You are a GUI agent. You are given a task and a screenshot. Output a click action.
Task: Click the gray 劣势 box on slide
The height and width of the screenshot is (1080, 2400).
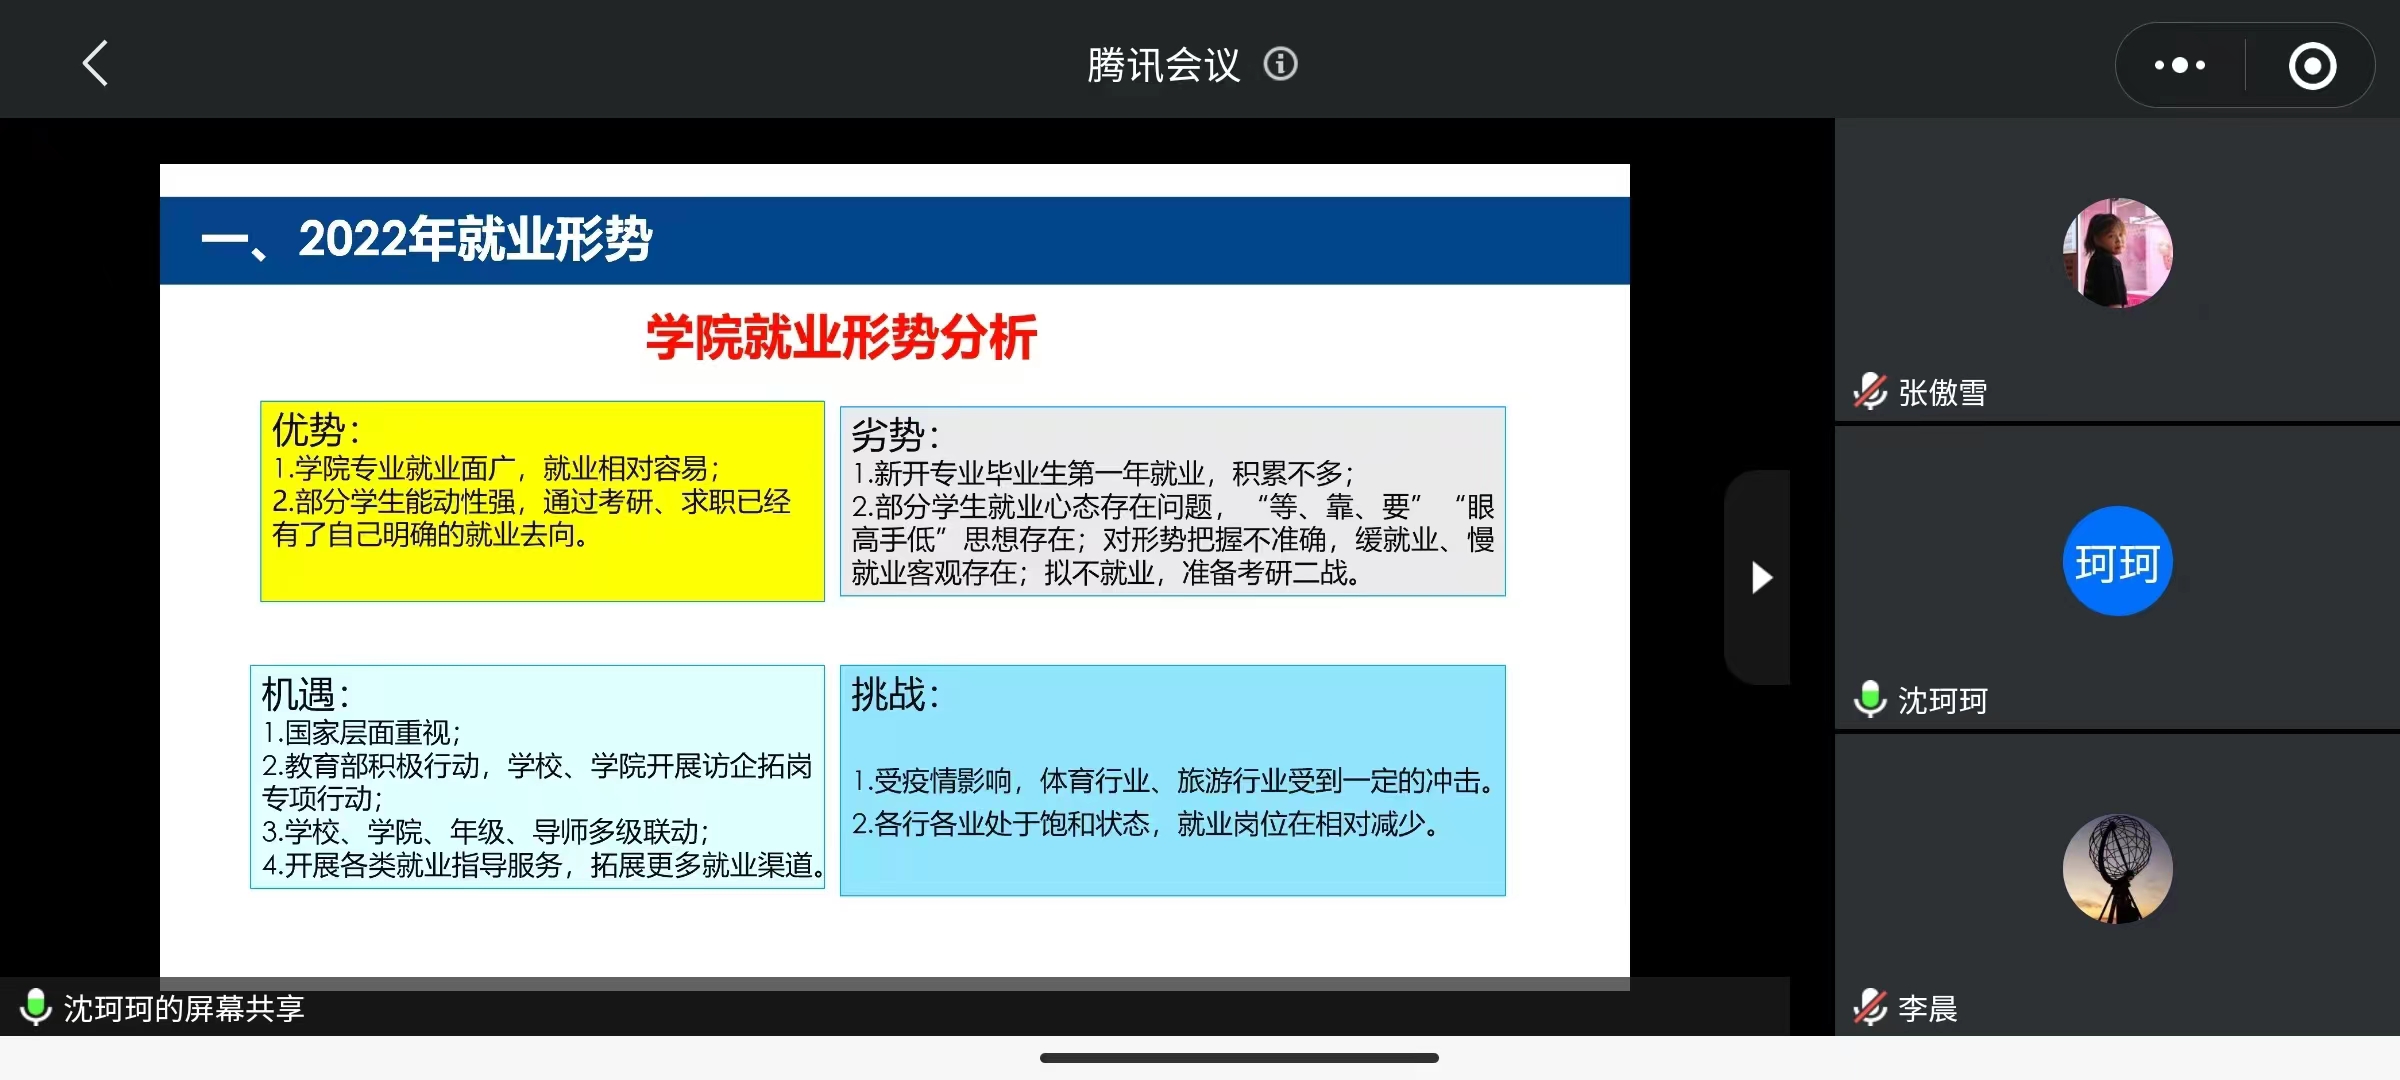pos(1172,501)
